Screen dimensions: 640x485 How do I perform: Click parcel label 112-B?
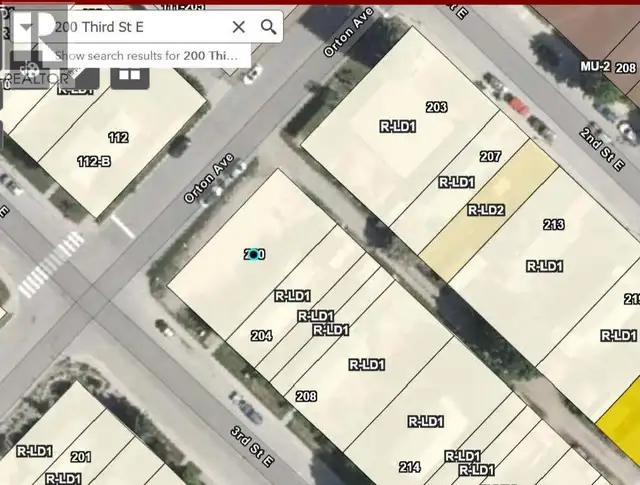(94, 162)
